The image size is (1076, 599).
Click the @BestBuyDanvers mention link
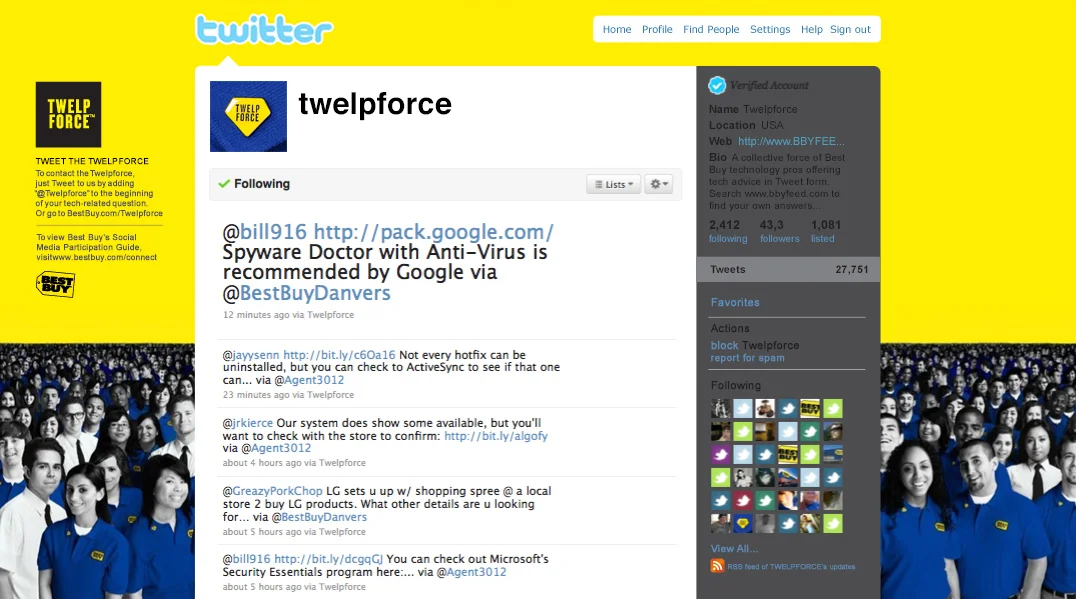[313, 294]
